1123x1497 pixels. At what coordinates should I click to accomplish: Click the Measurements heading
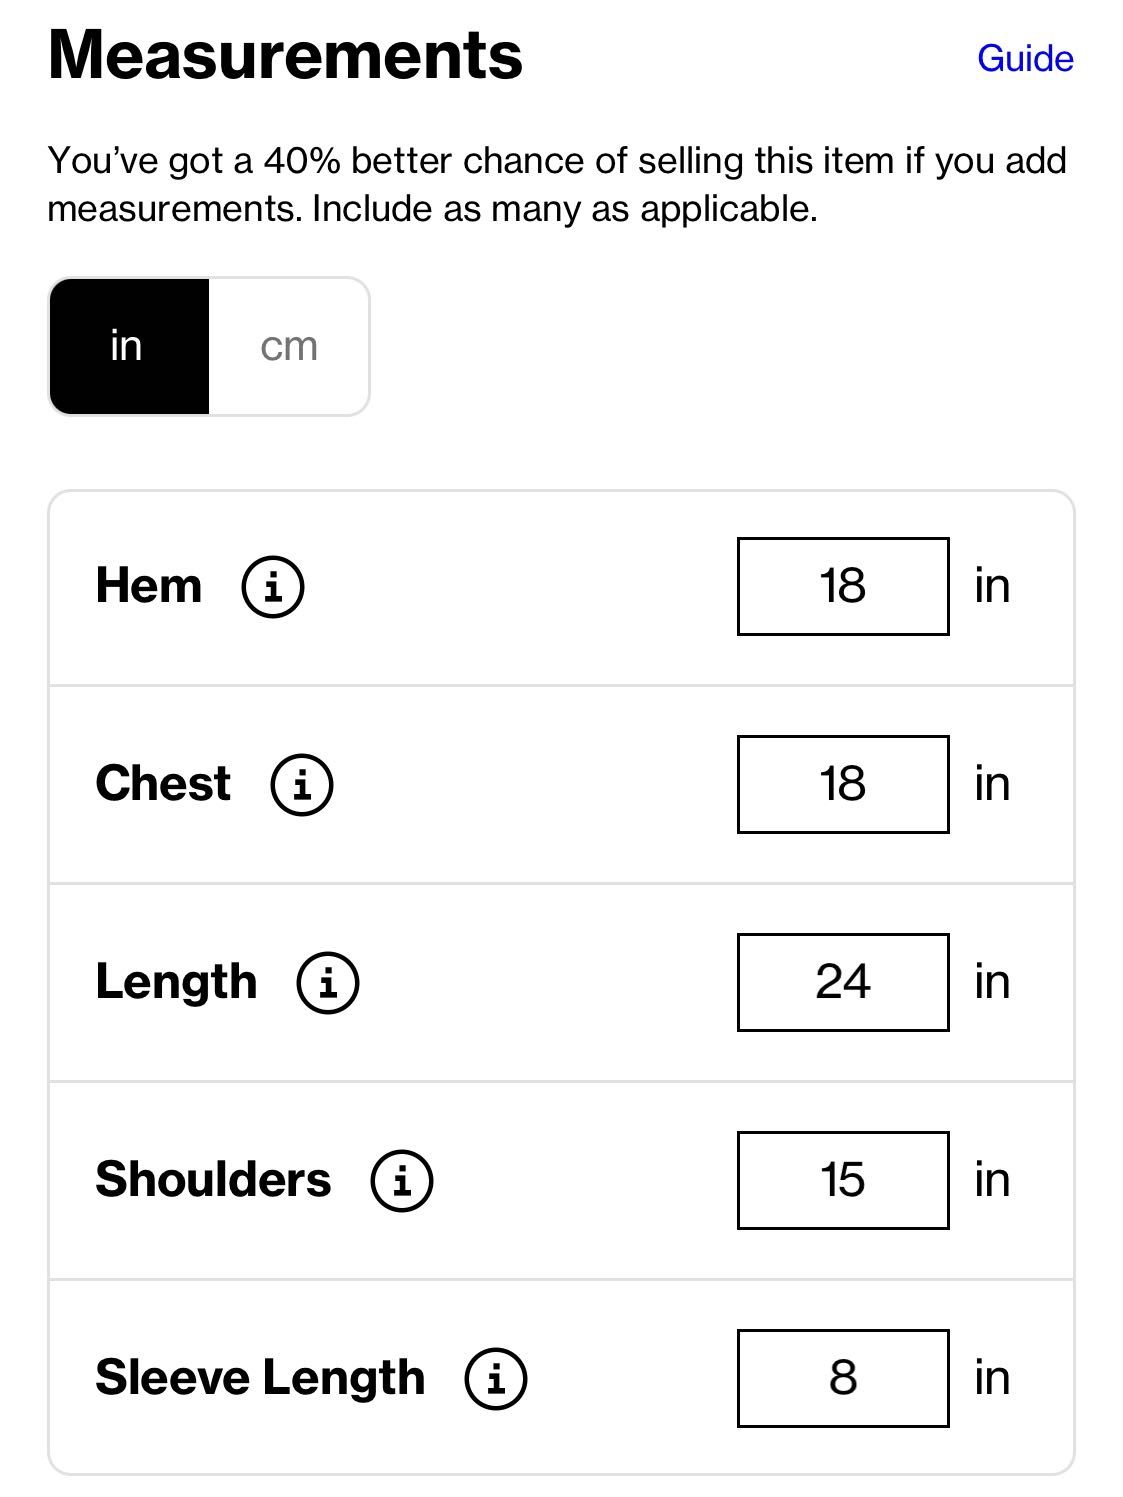(285, 55)
